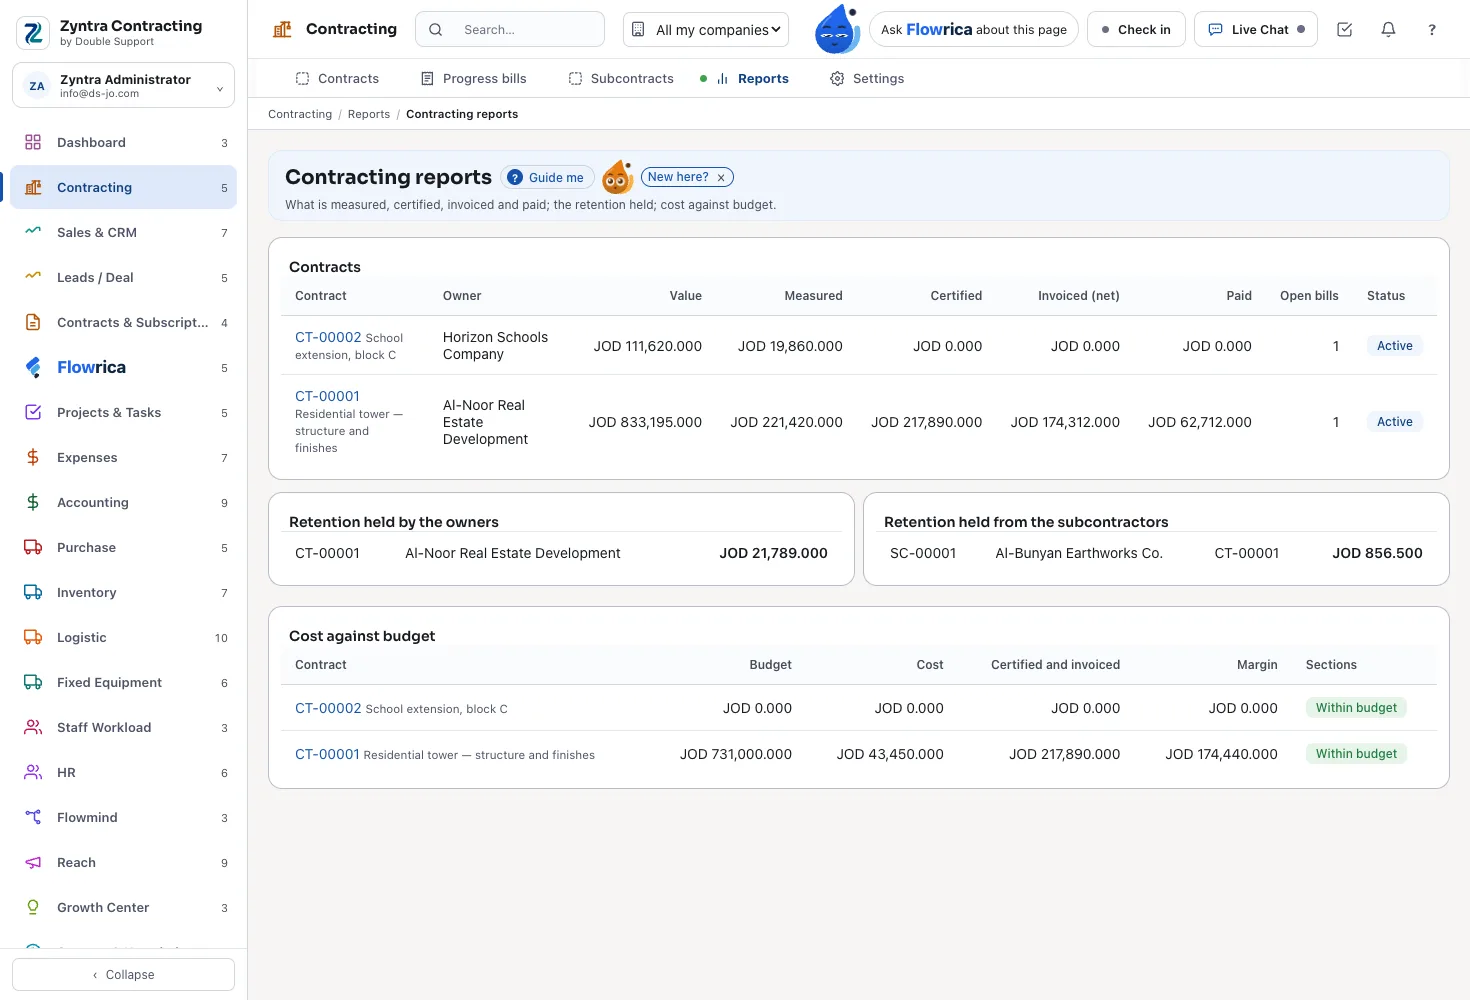
Task: Open the Purchase truck icon
Action: tap(33, 547)
